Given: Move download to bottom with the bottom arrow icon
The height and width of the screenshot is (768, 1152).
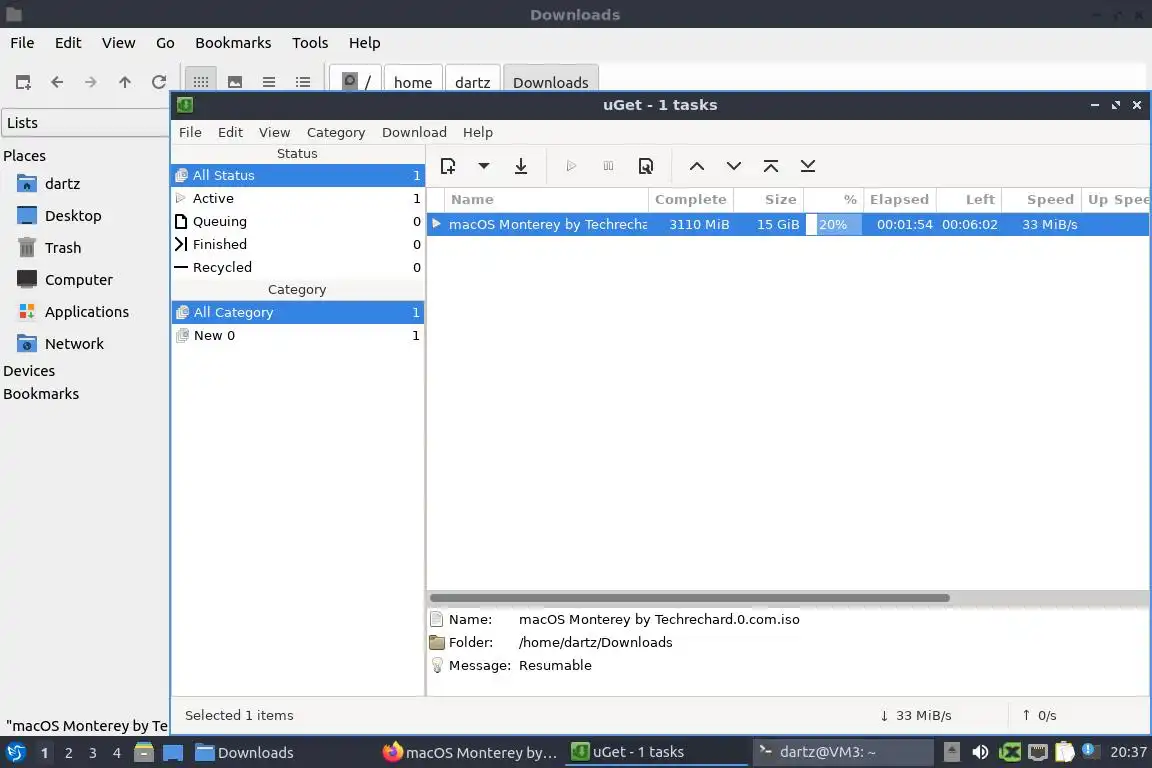Looking at the screenshot, I should pos(807,166).
